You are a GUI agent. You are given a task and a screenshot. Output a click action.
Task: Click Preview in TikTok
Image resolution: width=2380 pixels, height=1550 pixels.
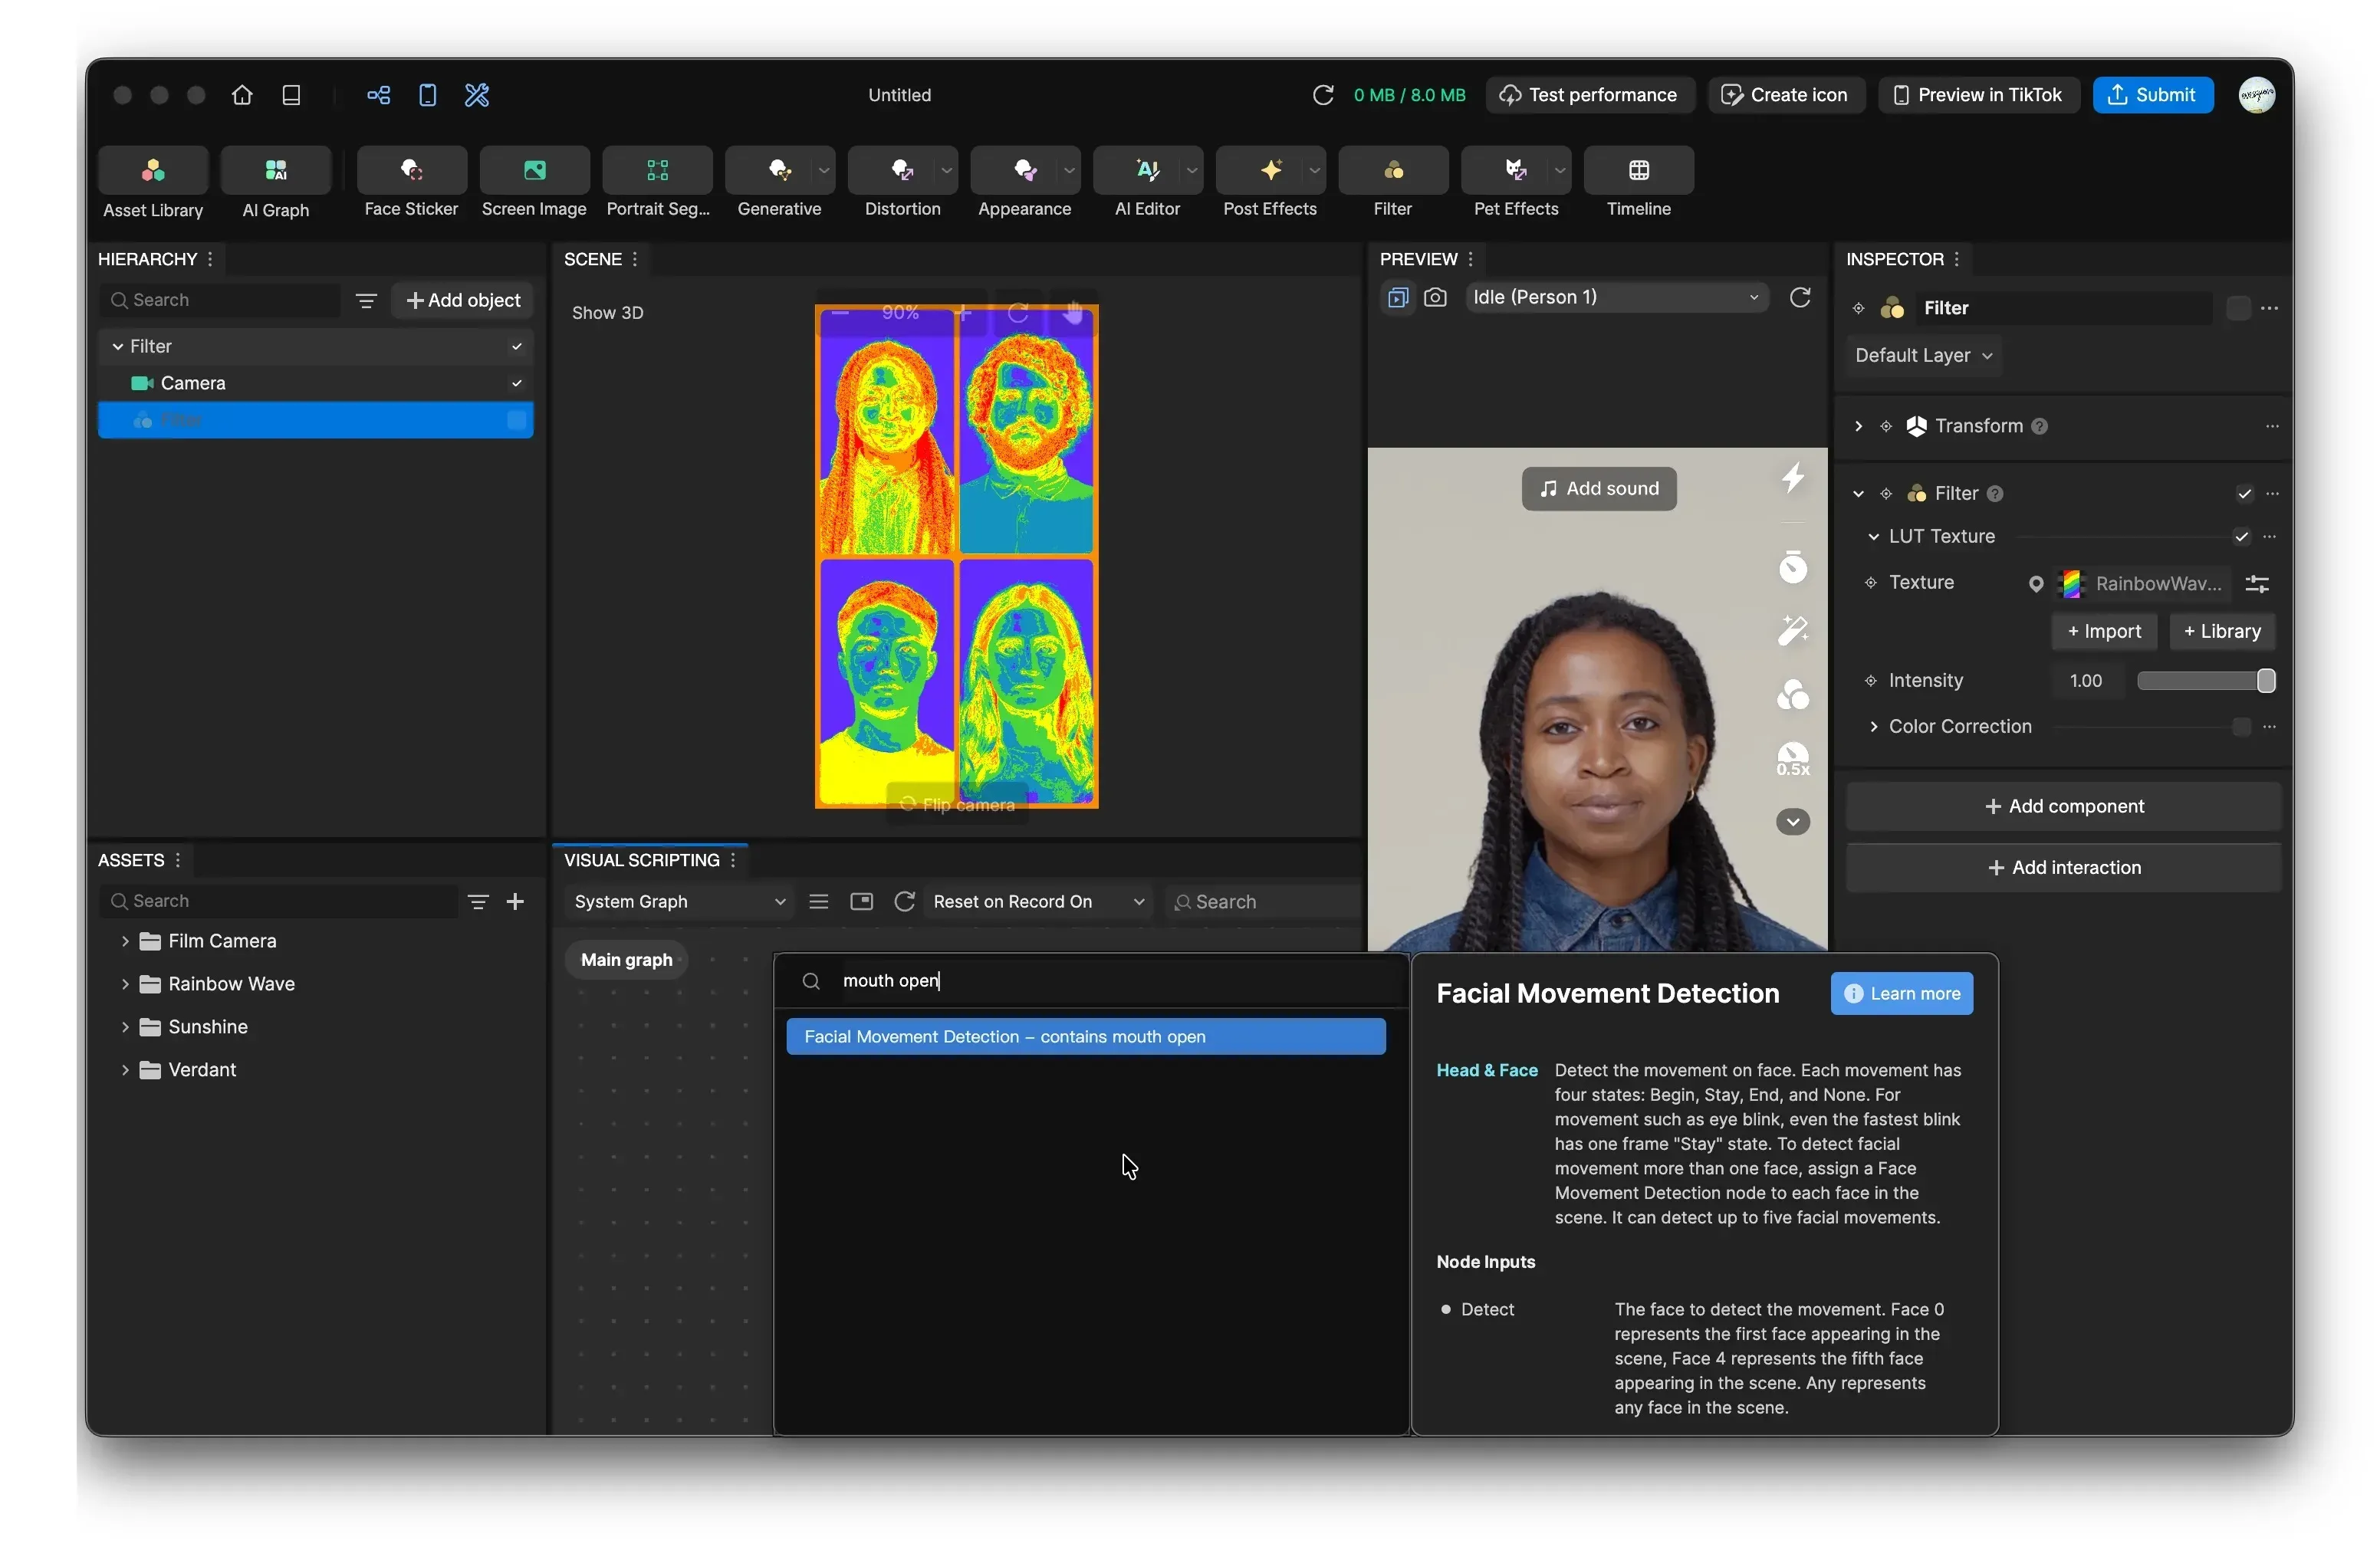coord(1978,95)
